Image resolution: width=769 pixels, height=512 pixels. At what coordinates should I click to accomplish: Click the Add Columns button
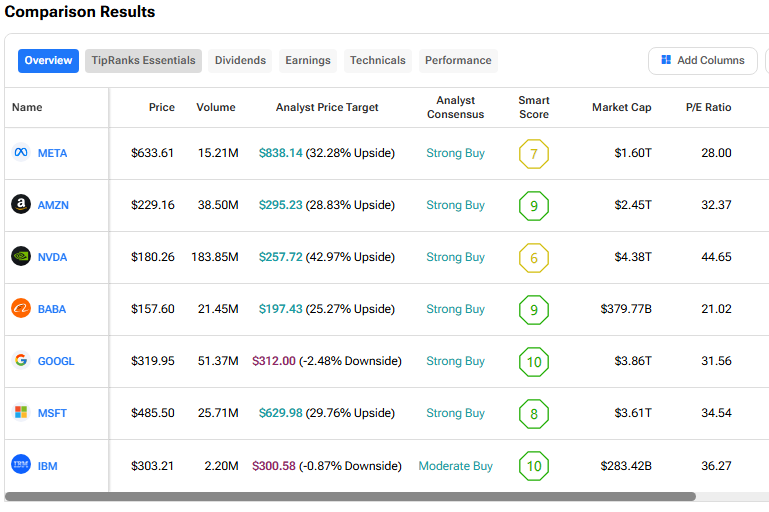[x=702, y=61]
